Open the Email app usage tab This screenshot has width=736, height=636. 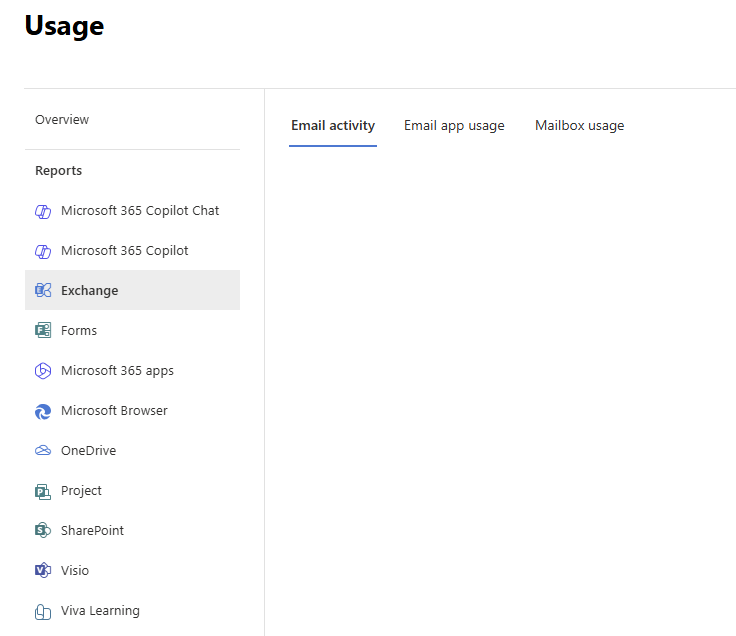[x=454, y=126]
